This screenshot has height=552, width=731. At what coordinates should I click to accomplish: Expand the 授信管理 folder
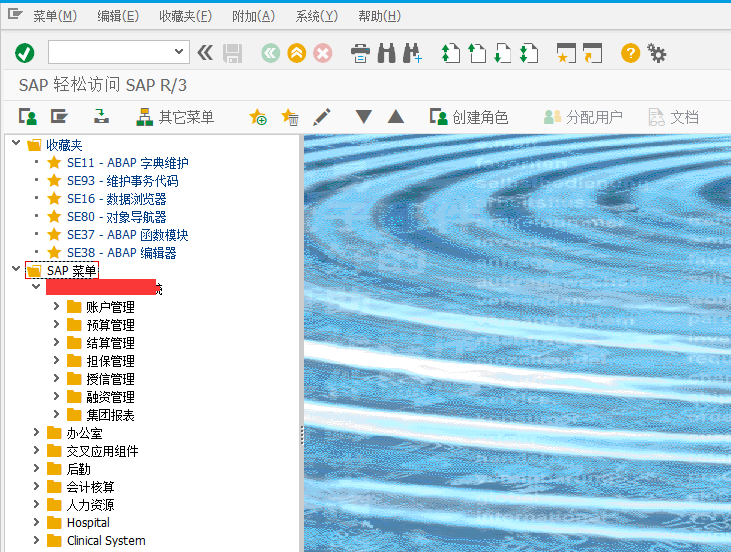[x=56, y=378]
